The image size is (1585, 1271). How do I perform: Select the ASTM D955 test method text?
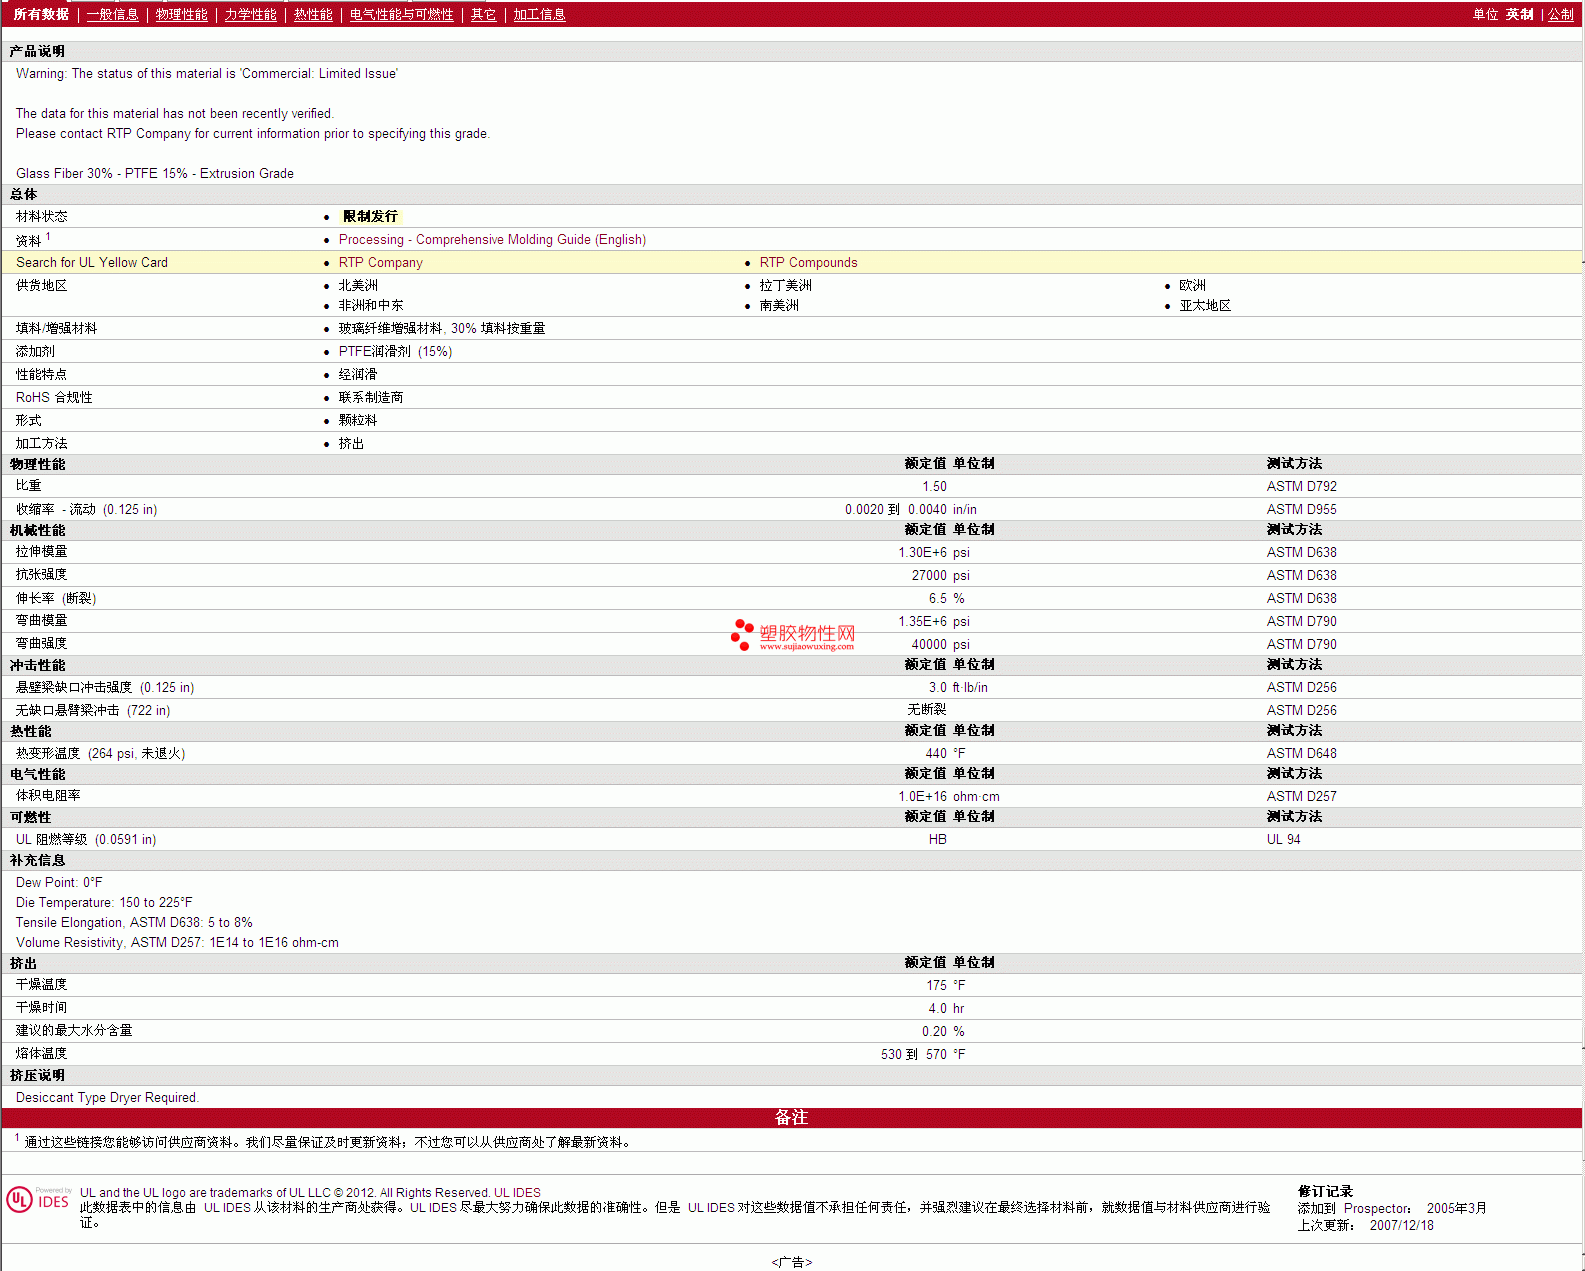tap(1301, 509)
